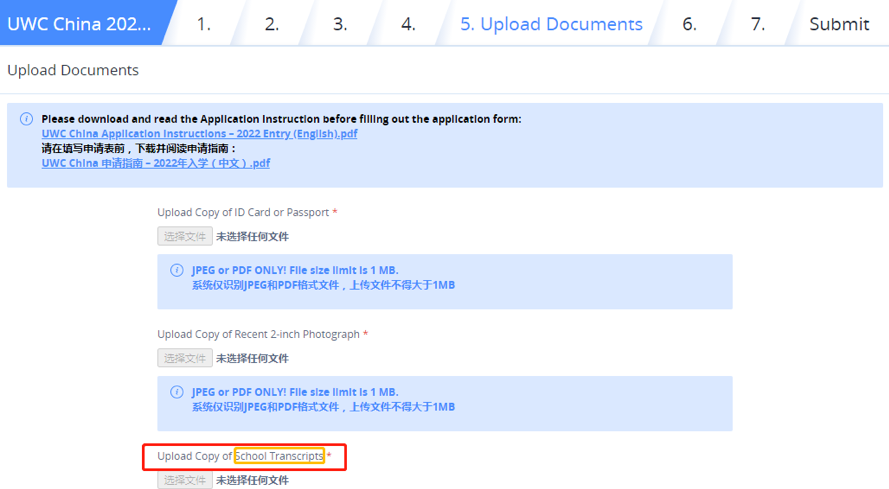Click the Upload Copy of ID Card or Passport label
Screen dimensions: 889x489
[247, 212]
